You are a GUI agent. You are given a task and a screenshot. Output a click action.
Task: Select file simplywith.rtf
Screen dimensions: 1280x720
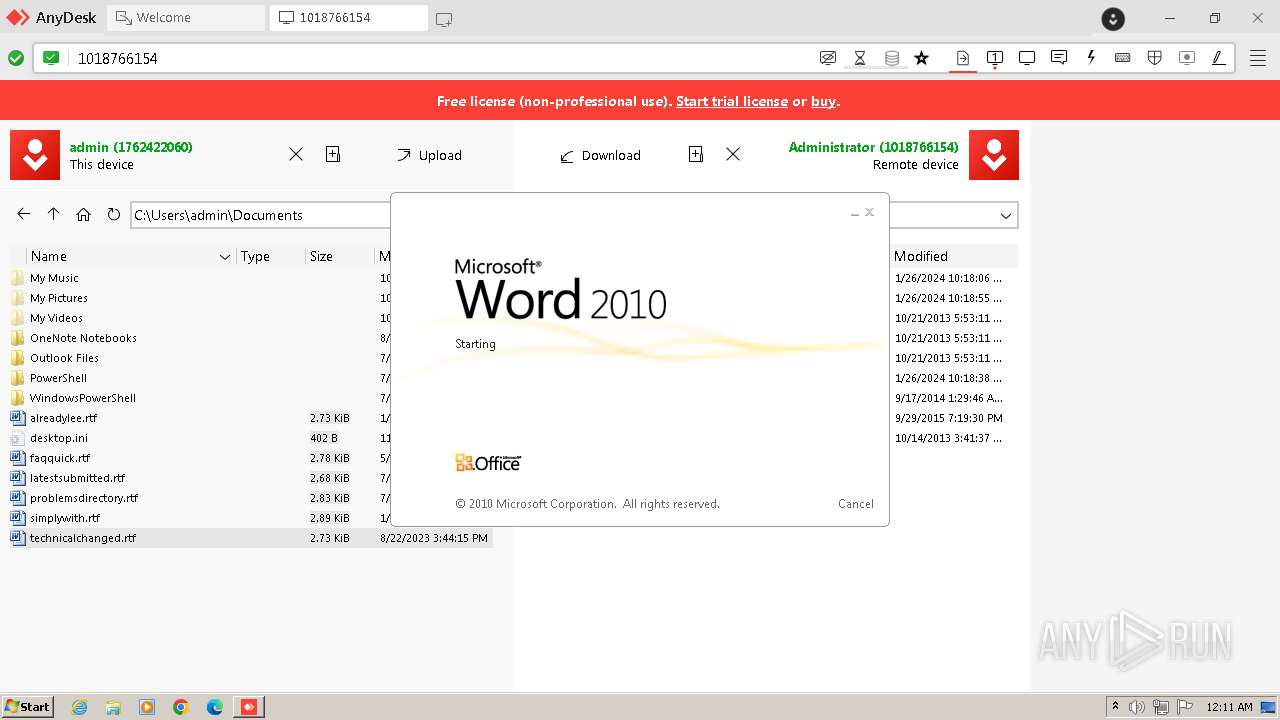(x=65, y=518)
